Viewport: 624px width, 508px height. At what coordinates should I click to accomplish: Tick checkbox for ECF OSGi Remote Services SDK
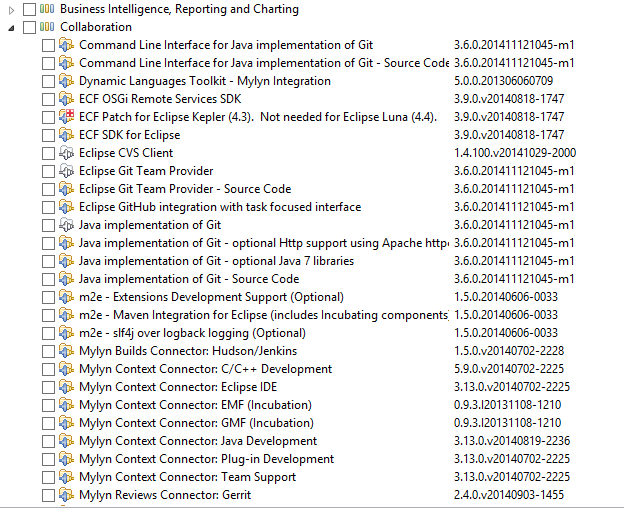pos(49,99)
